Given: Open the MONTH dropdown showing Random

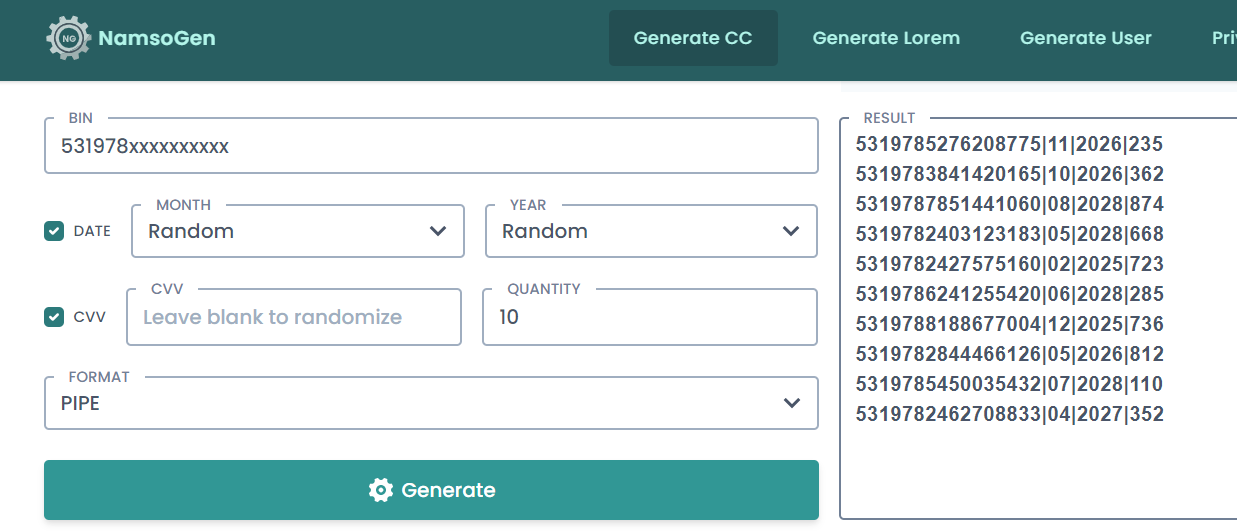Looking at the screenshot, I should (298, 231).
